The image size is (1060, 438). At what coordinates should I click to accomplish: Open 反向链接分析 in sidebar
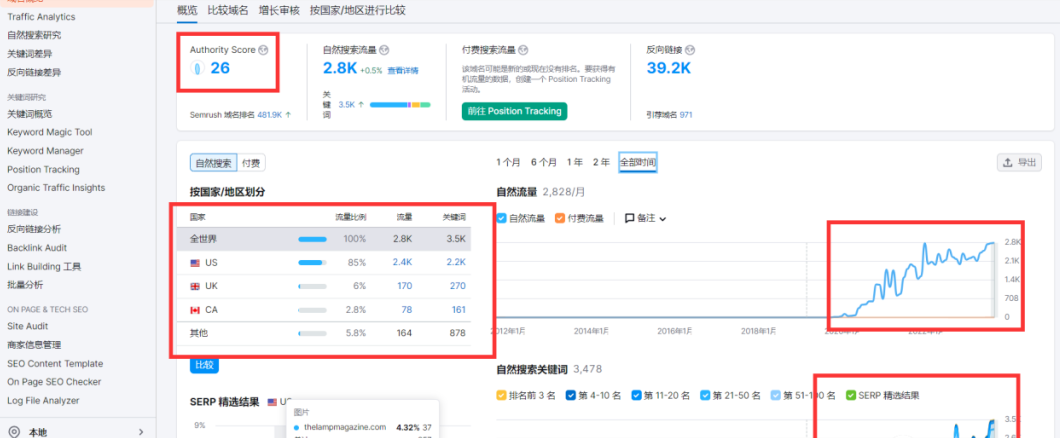click(x=34, y=229)
